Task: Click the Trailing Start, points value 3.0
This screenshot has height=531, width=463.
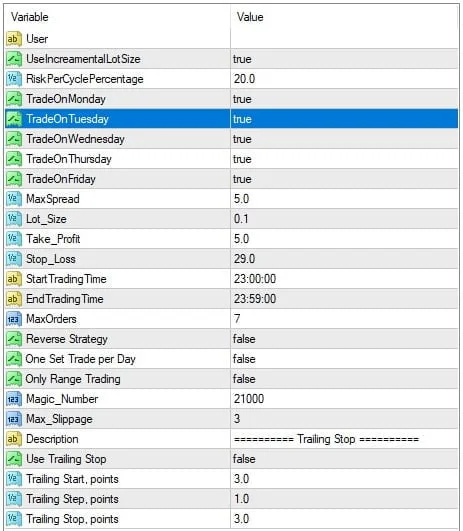Action: pos(241,479)
